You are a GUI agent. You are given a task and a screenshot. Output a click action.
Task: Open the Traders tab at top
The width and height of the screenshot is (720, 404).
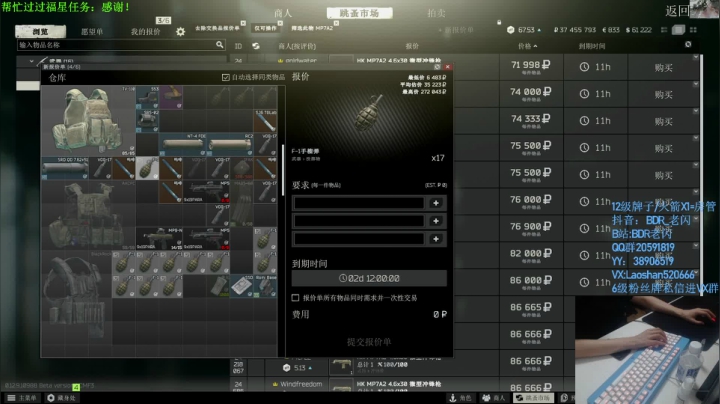pyautogui.click(x=283, y=13)
